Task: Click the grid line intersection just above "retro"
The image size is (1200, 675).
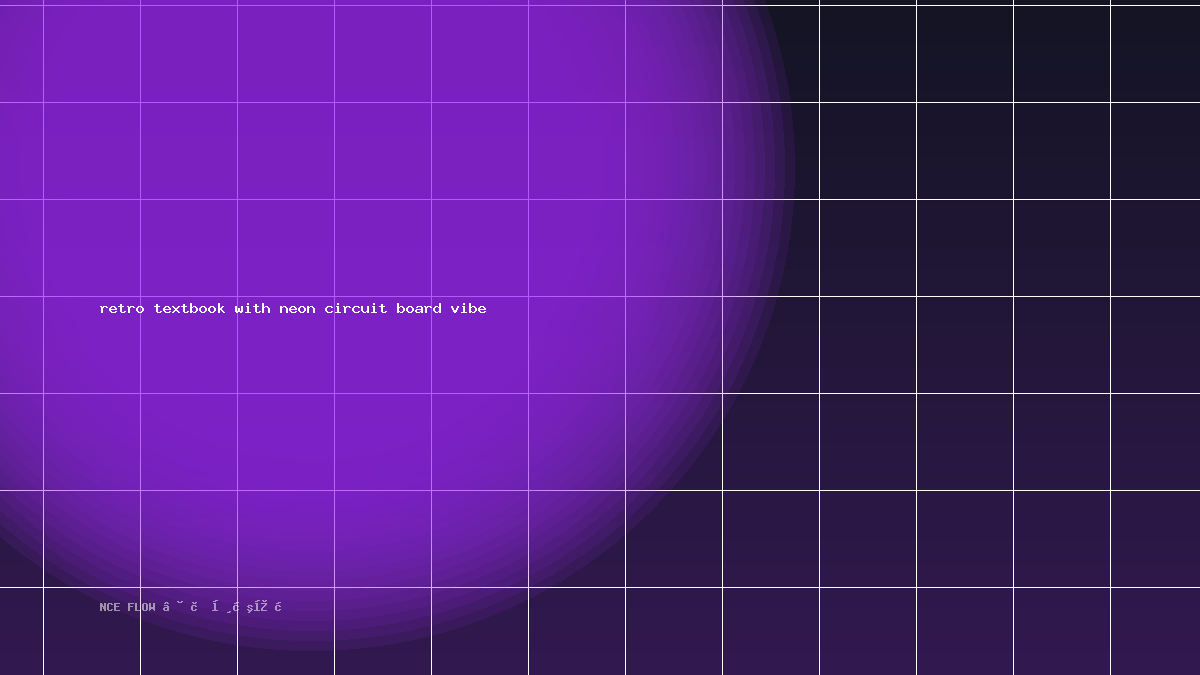Action: [x=140, y=296]
